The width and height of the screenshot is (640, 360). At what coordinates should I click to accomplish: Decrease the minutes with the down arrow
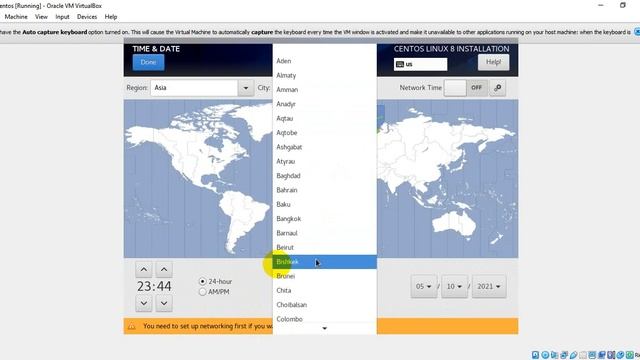[164, 303]
